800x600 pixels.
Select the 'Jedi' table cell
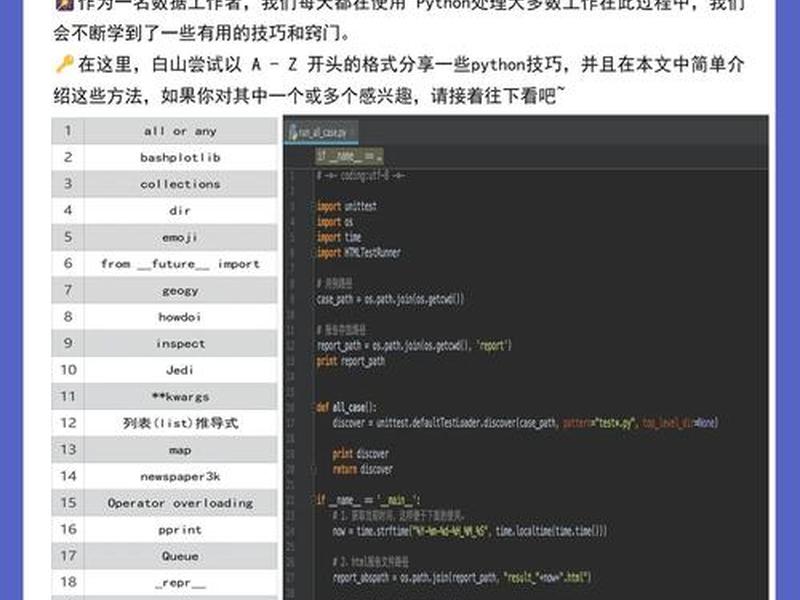(181, 370)
